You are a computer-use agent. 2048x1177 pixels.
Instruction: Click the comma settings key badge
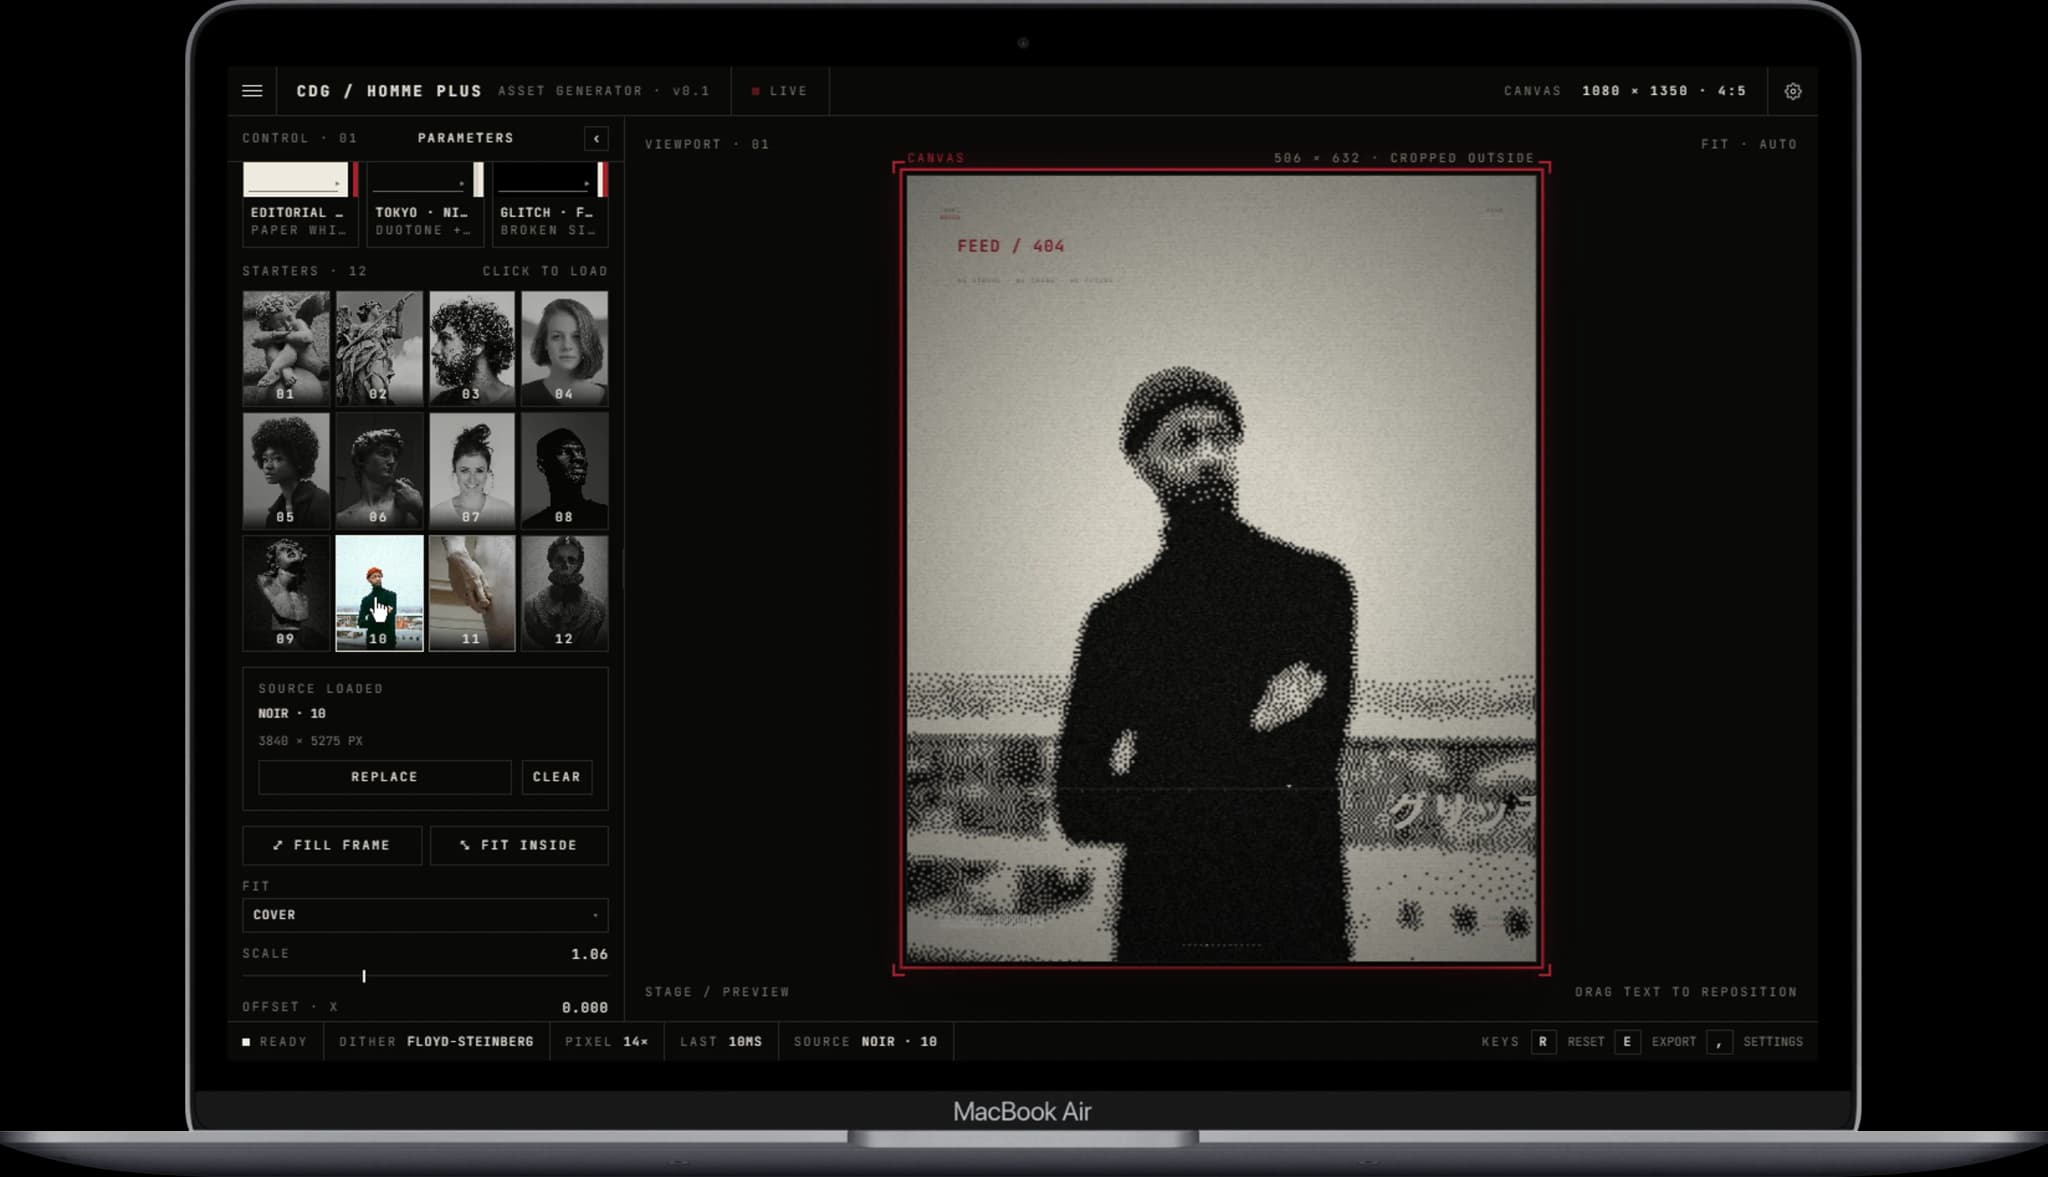click(1719, 1042)
